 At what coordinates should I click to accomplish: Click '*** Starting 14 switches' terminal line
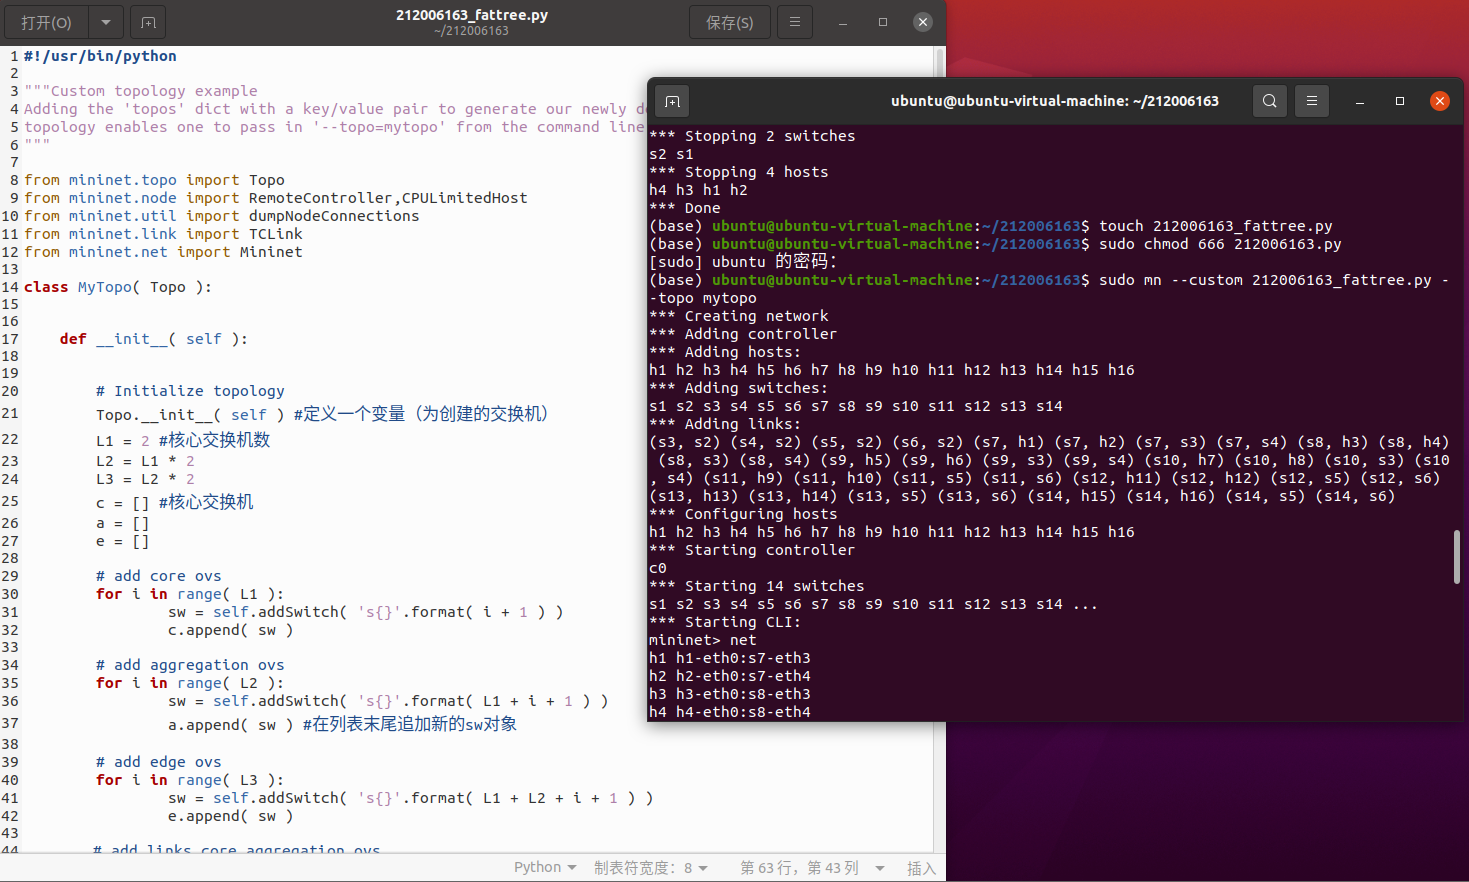point(757,586)
